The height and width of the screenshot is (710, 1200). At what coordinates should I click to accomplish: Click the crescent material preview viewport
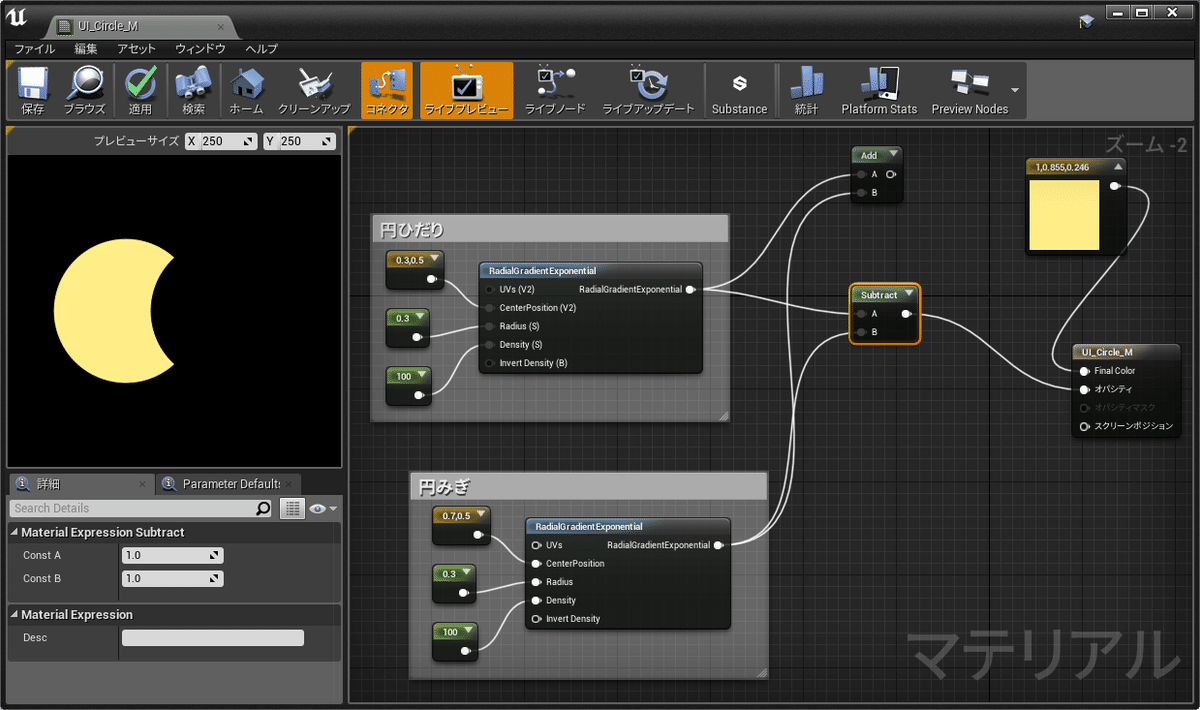click(175, 310)
